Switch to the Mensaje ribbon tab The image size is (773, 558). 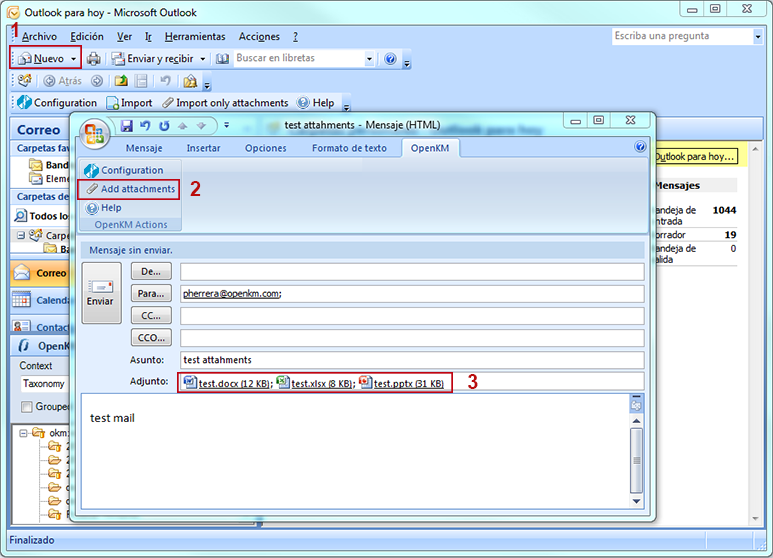pos(143,148)
